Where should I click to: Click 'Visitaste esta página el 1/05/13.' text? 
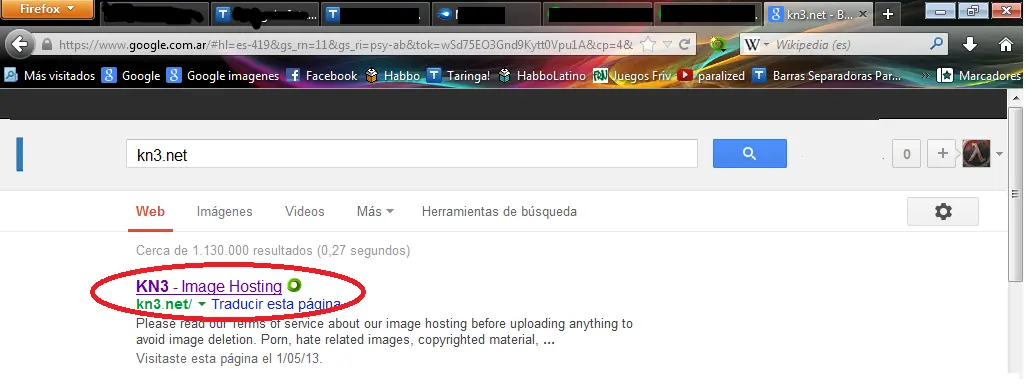click(229, 359)
